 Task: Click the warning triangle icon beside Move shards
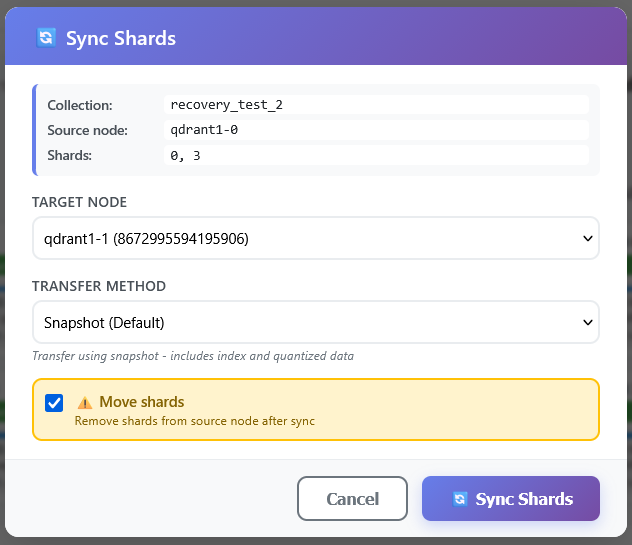click(x=85, y=402)
